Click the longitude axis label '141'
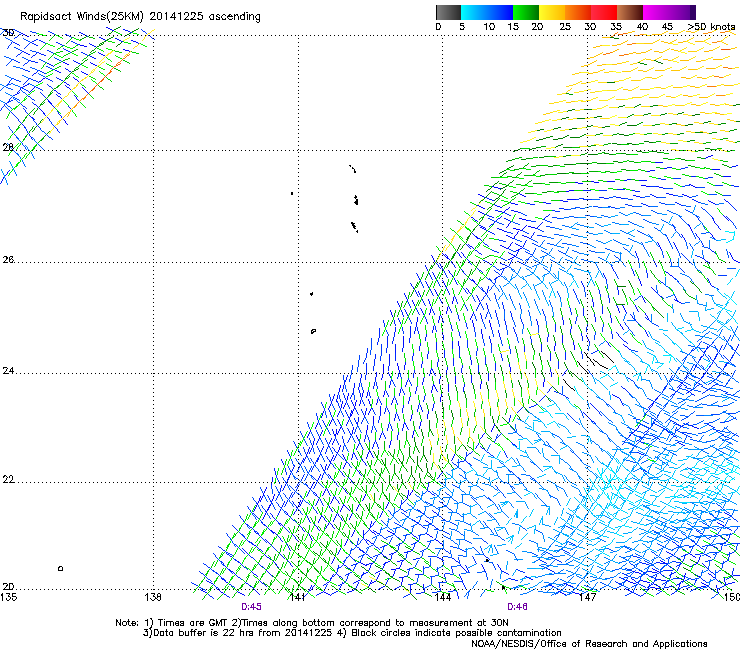Viewport: 740px width, 650px height. click(297, 597)
